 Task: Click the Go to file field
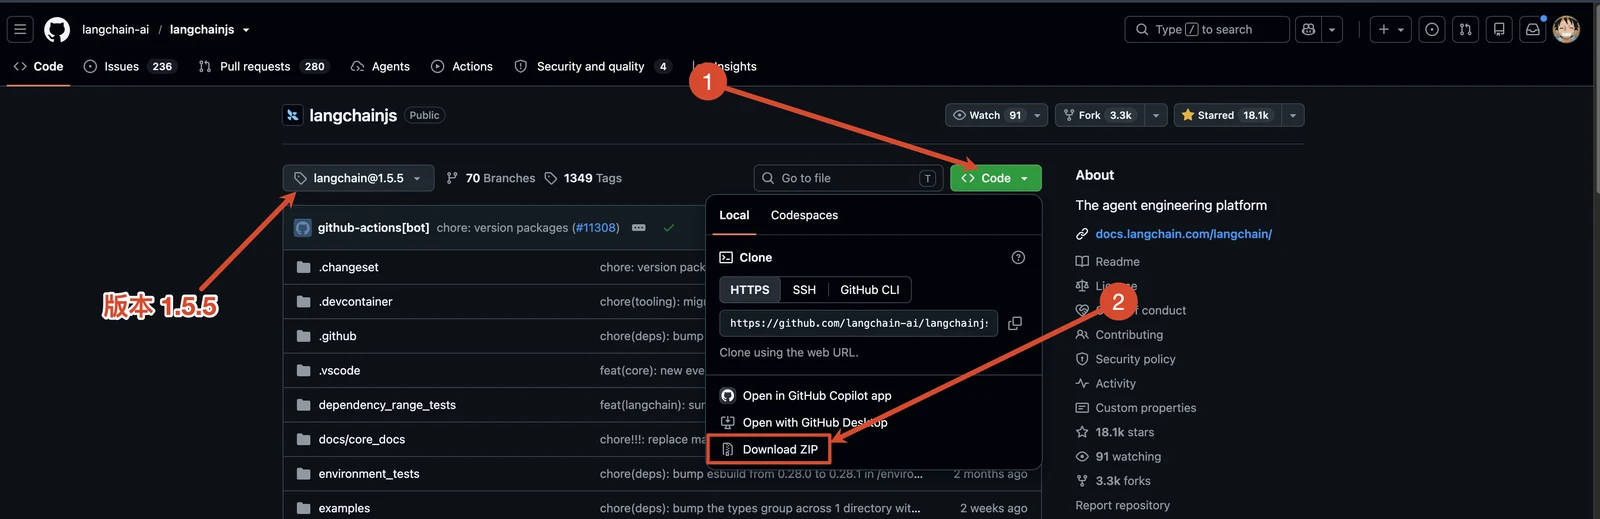point(848,178)
